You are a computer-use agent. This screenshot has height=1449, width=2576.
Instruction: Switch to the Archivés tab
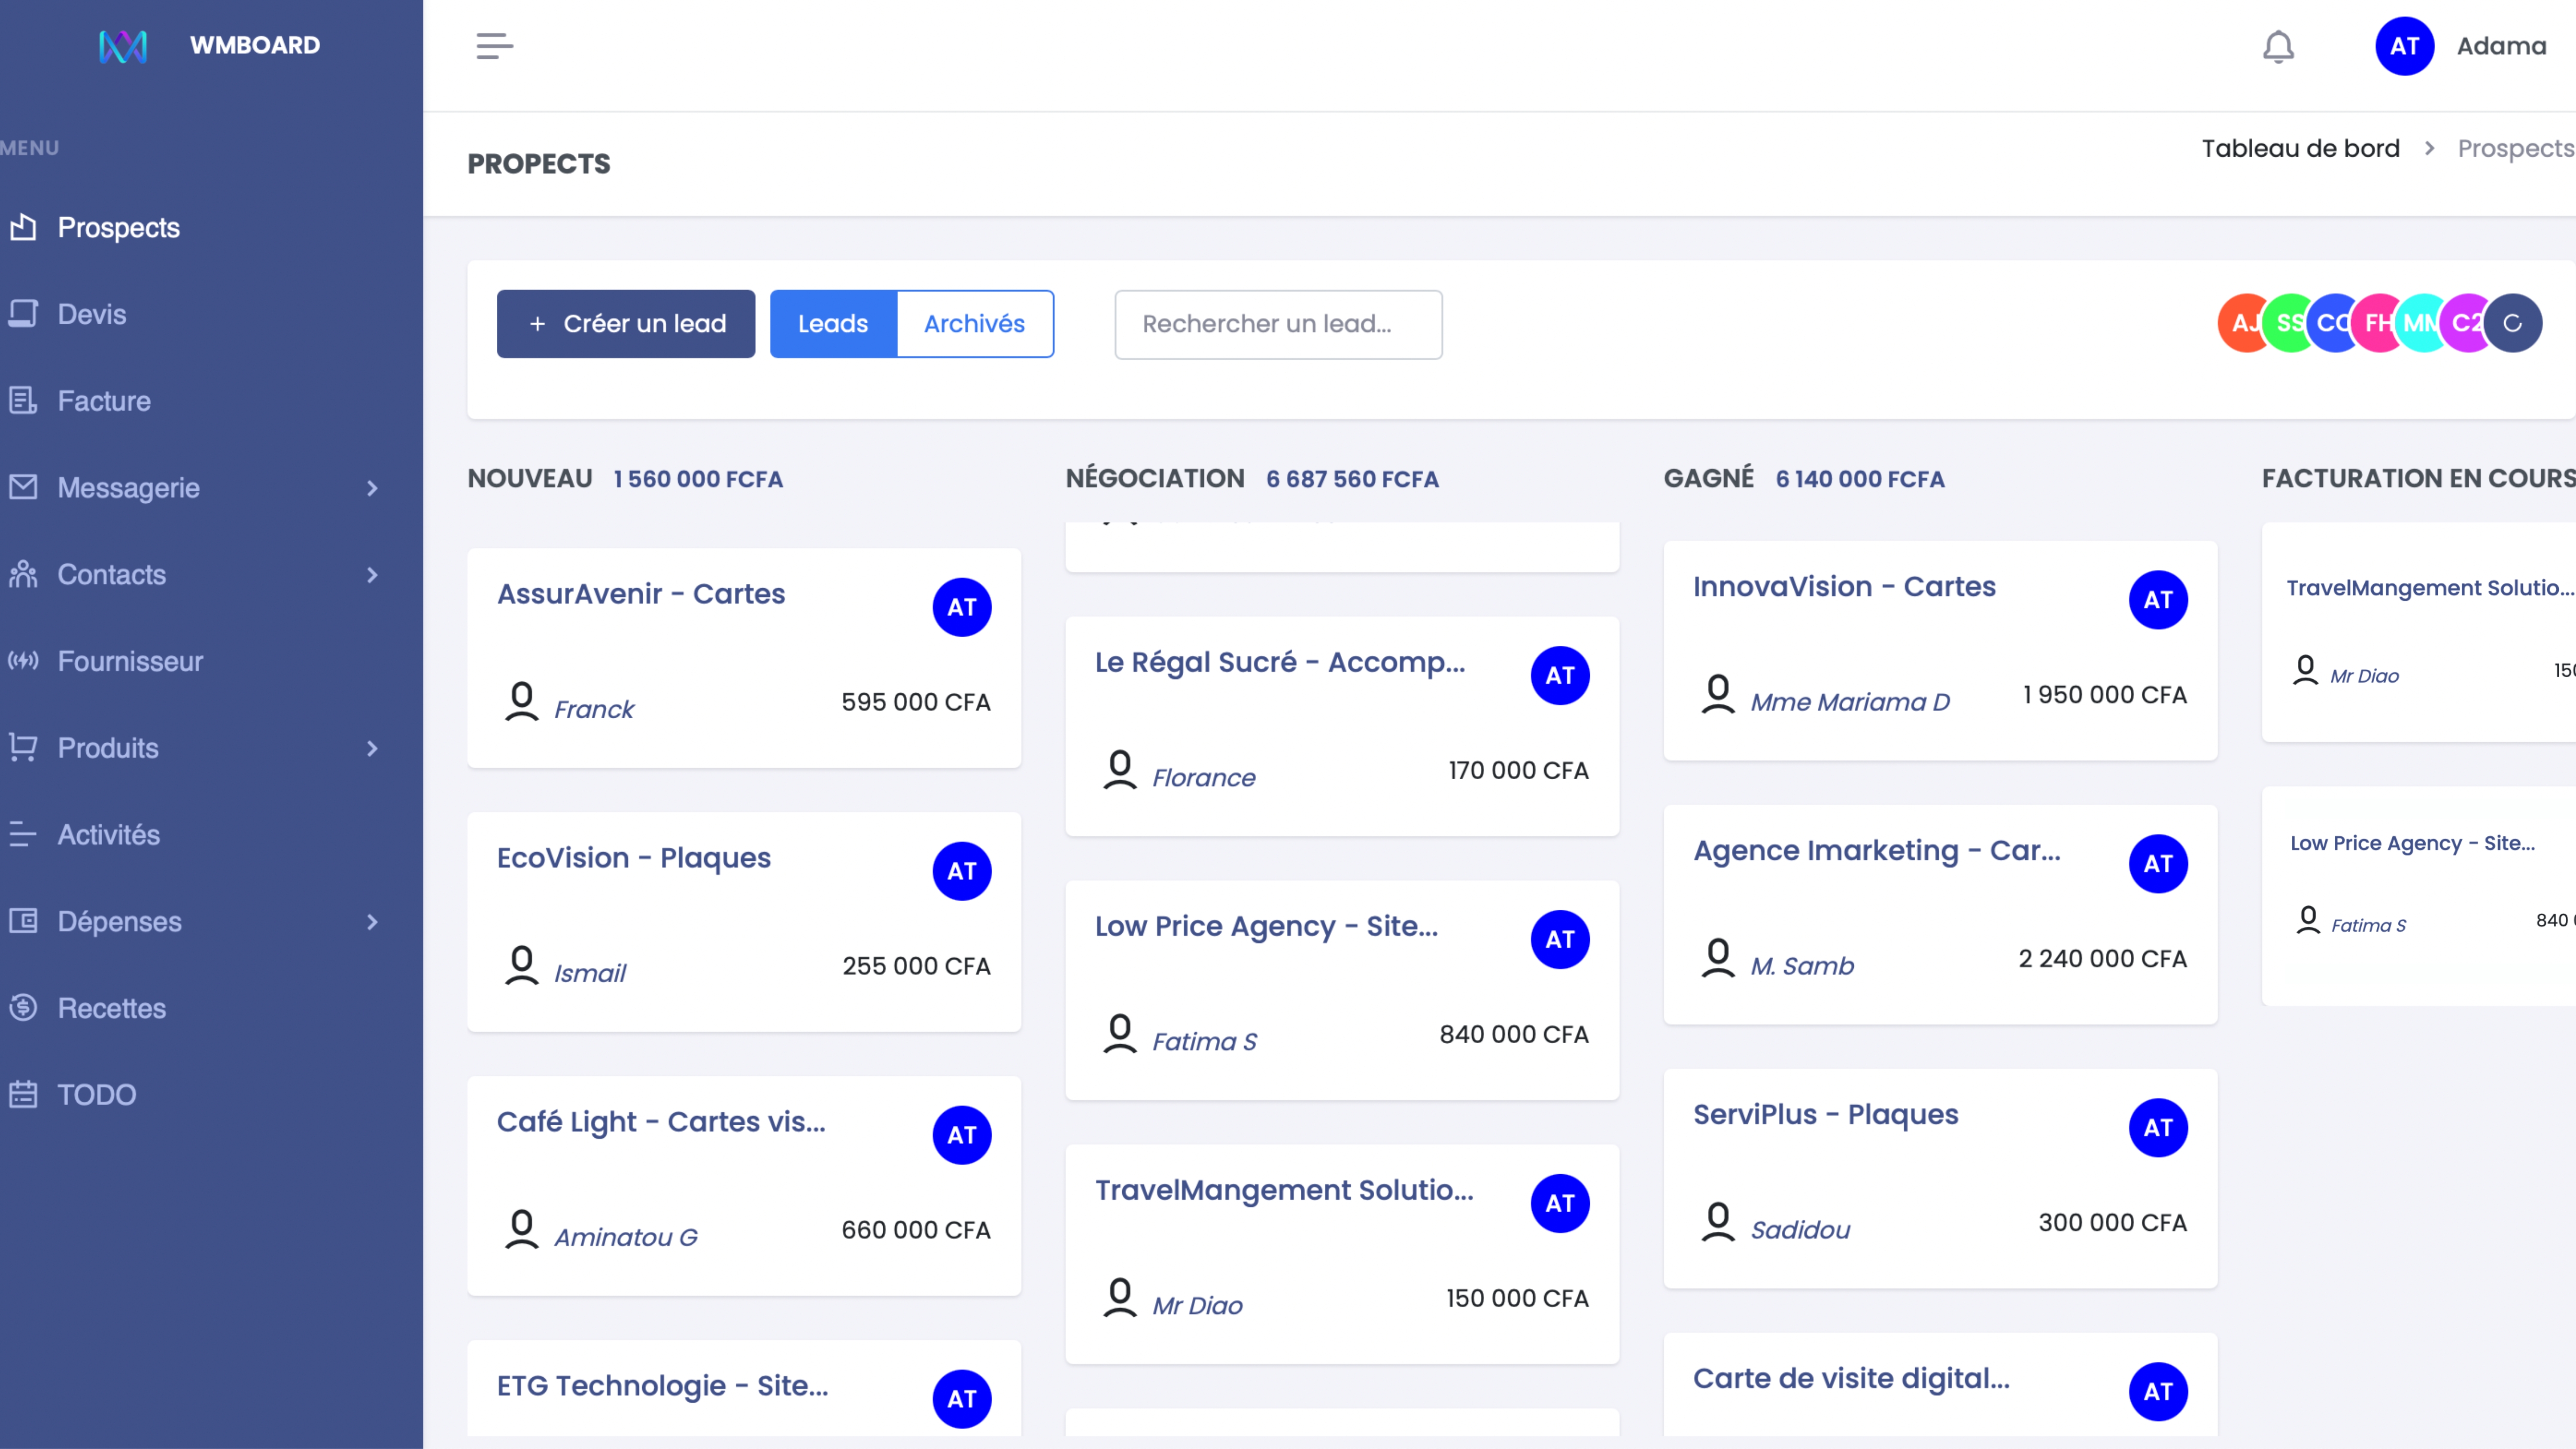coord(975,324)
